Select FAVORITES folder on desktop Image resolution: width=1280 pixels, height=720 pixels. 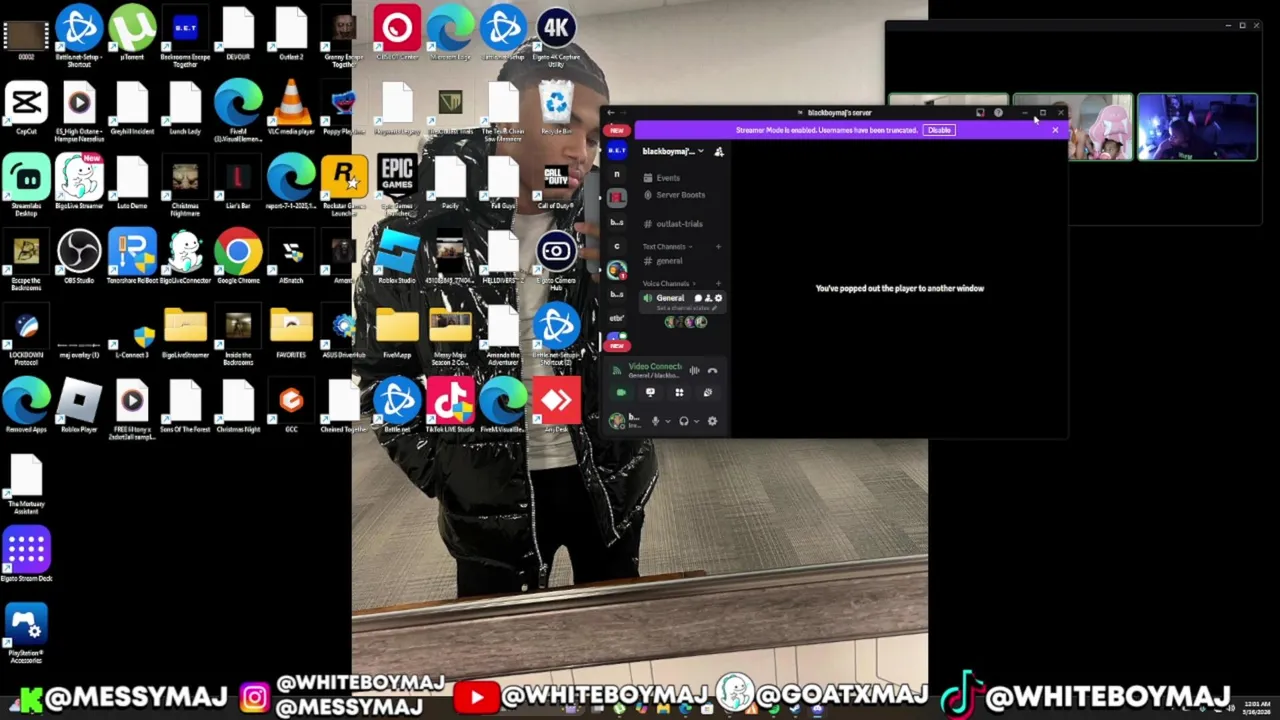(291, 333)
